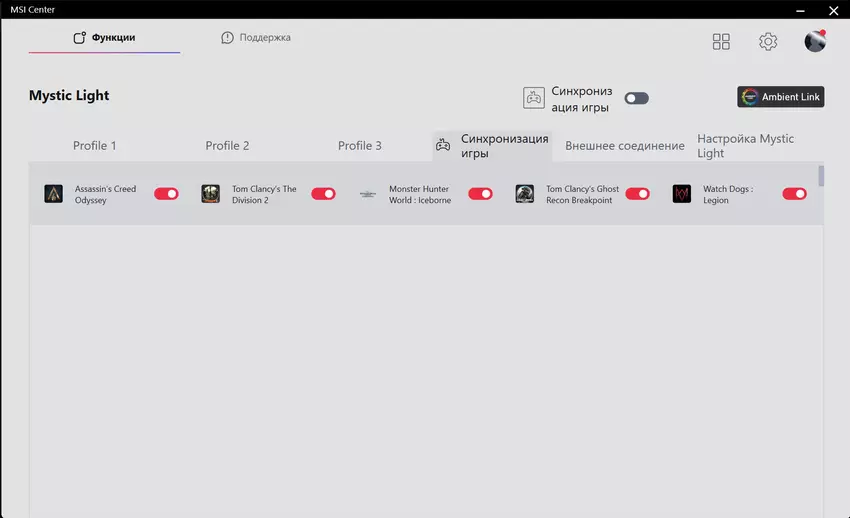Screen dimensions: 850x518
Task: Click the Ghost Recon Breakpoint game icon
Action: [525, 194]
